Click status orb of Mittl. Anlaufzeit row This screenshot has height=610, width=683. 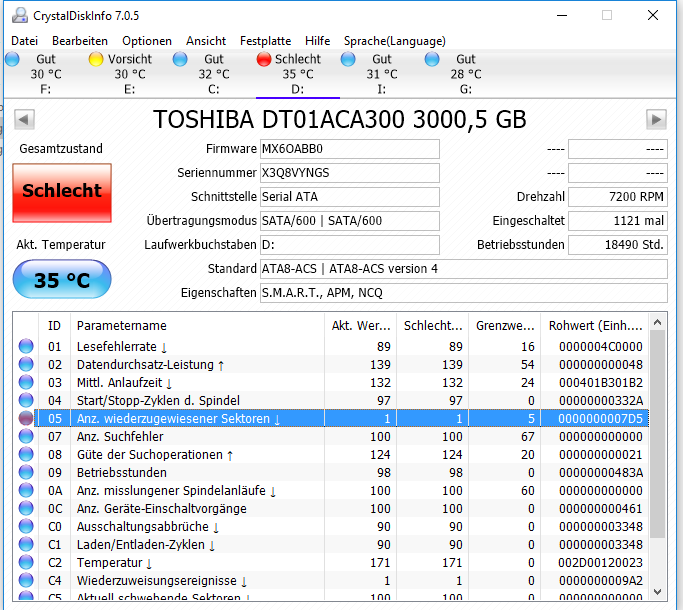coord(26,382)
